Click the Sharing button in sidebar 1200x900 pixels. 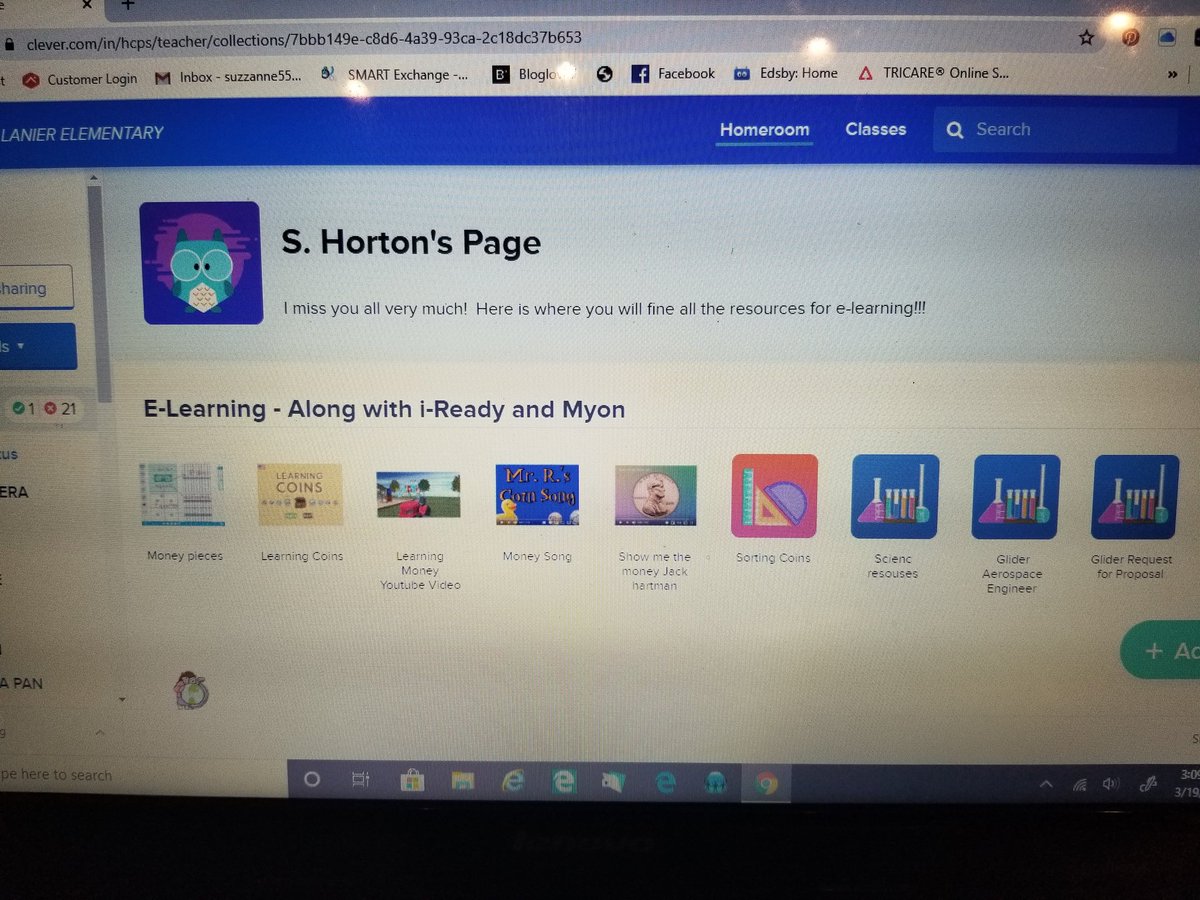pos(36,288)
